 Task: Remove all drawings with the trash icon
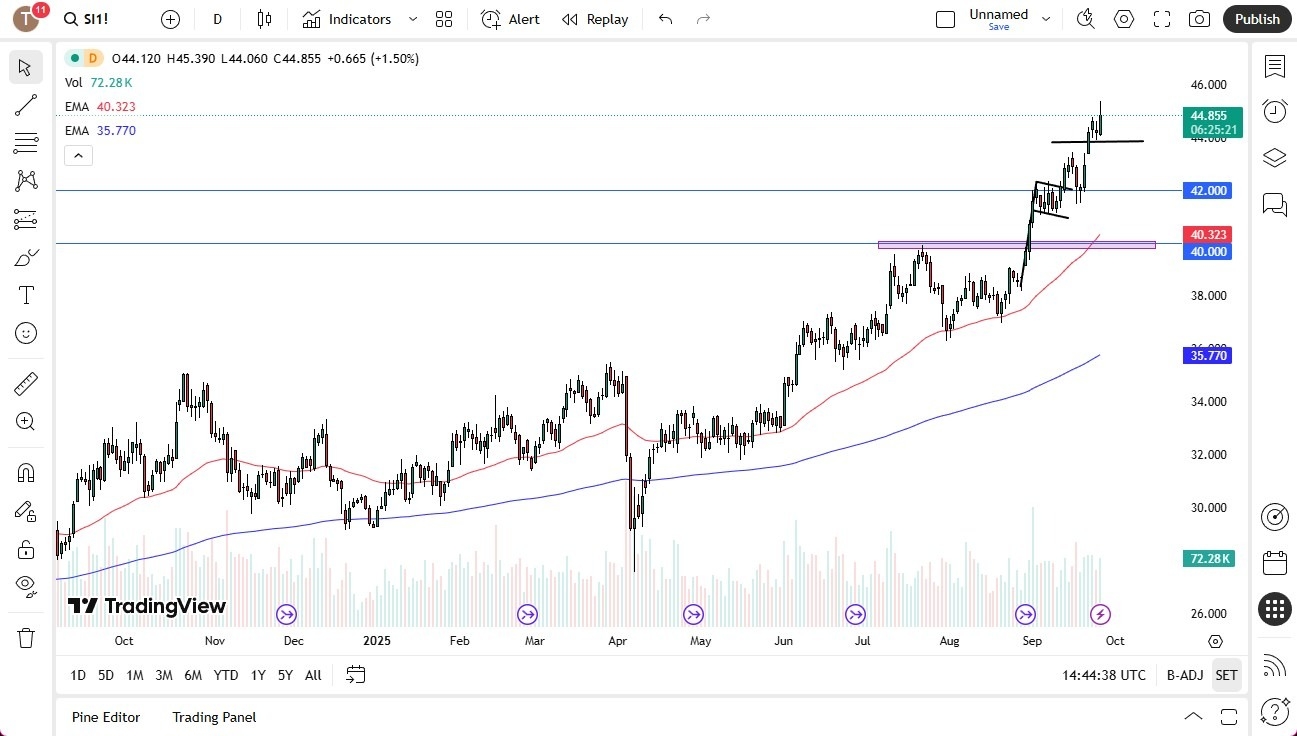tap(26, 637)
